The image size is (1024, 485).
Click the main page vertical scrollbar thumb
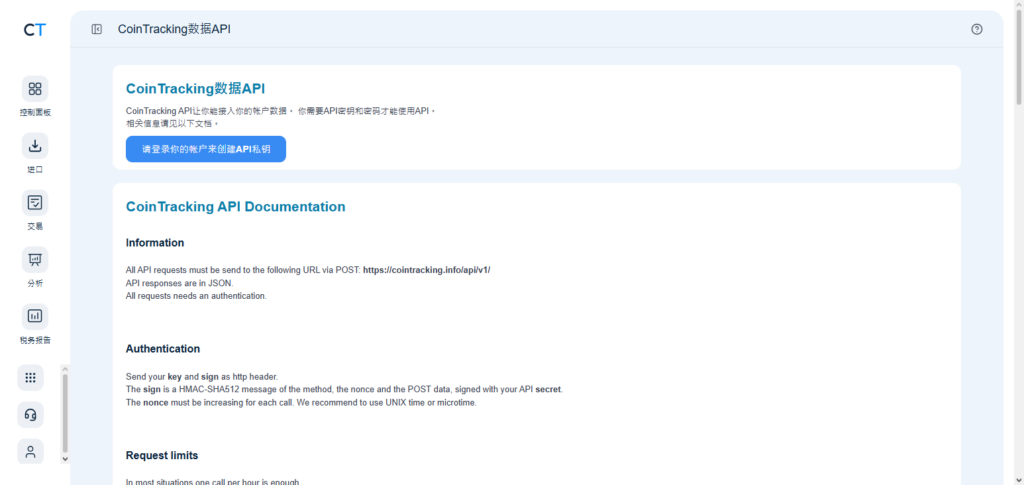1018,57
